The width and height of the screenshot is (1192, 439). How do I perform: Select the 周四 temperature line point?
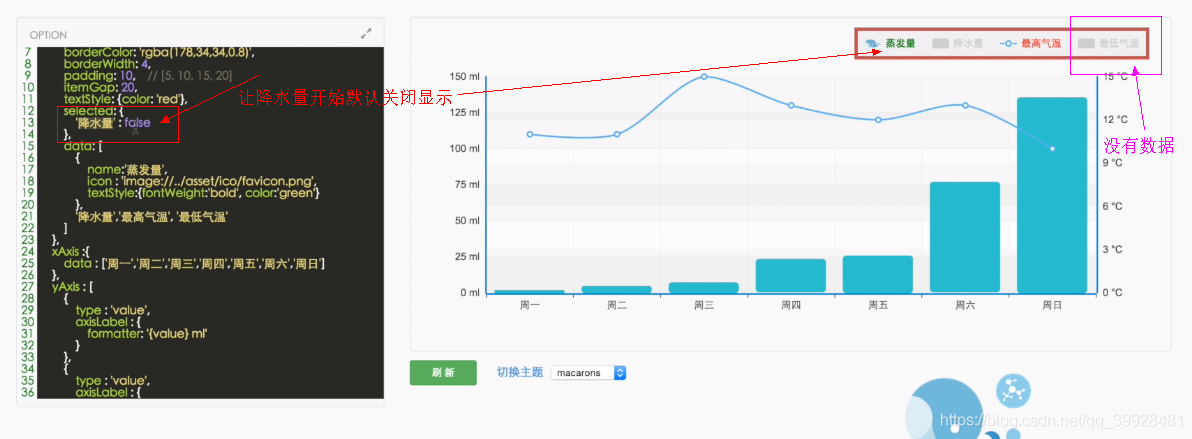click(x=791, y=105)
